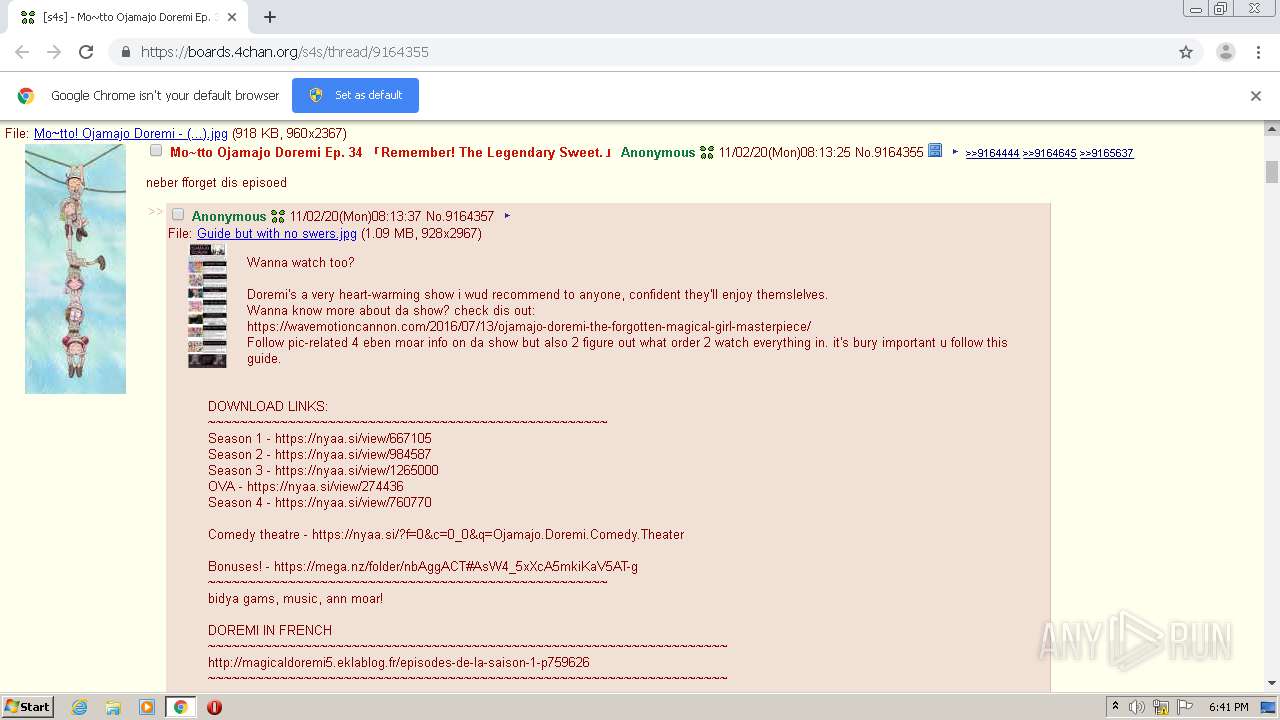The image size is (1280, 720).
Task: Open the Guide but with no swers.jpg link
Action: click(x=277, y=233)
